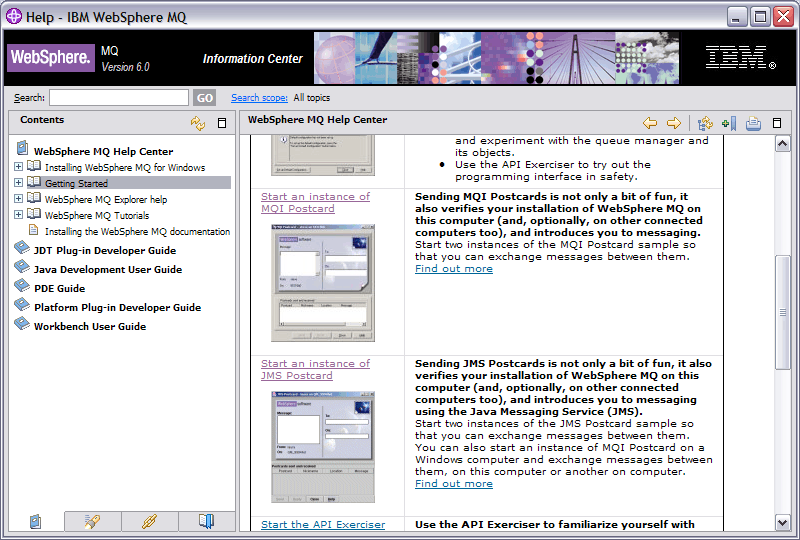This screenshot has width=800, height=540.
Task: Open the Search Results tab icon
Action: click(92, 521)
